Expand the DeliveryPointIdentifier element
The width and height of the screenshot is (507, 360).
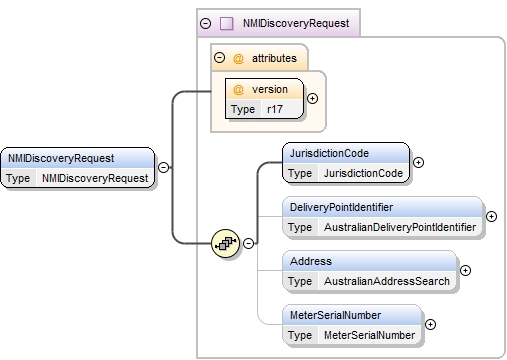coord(491,216)
